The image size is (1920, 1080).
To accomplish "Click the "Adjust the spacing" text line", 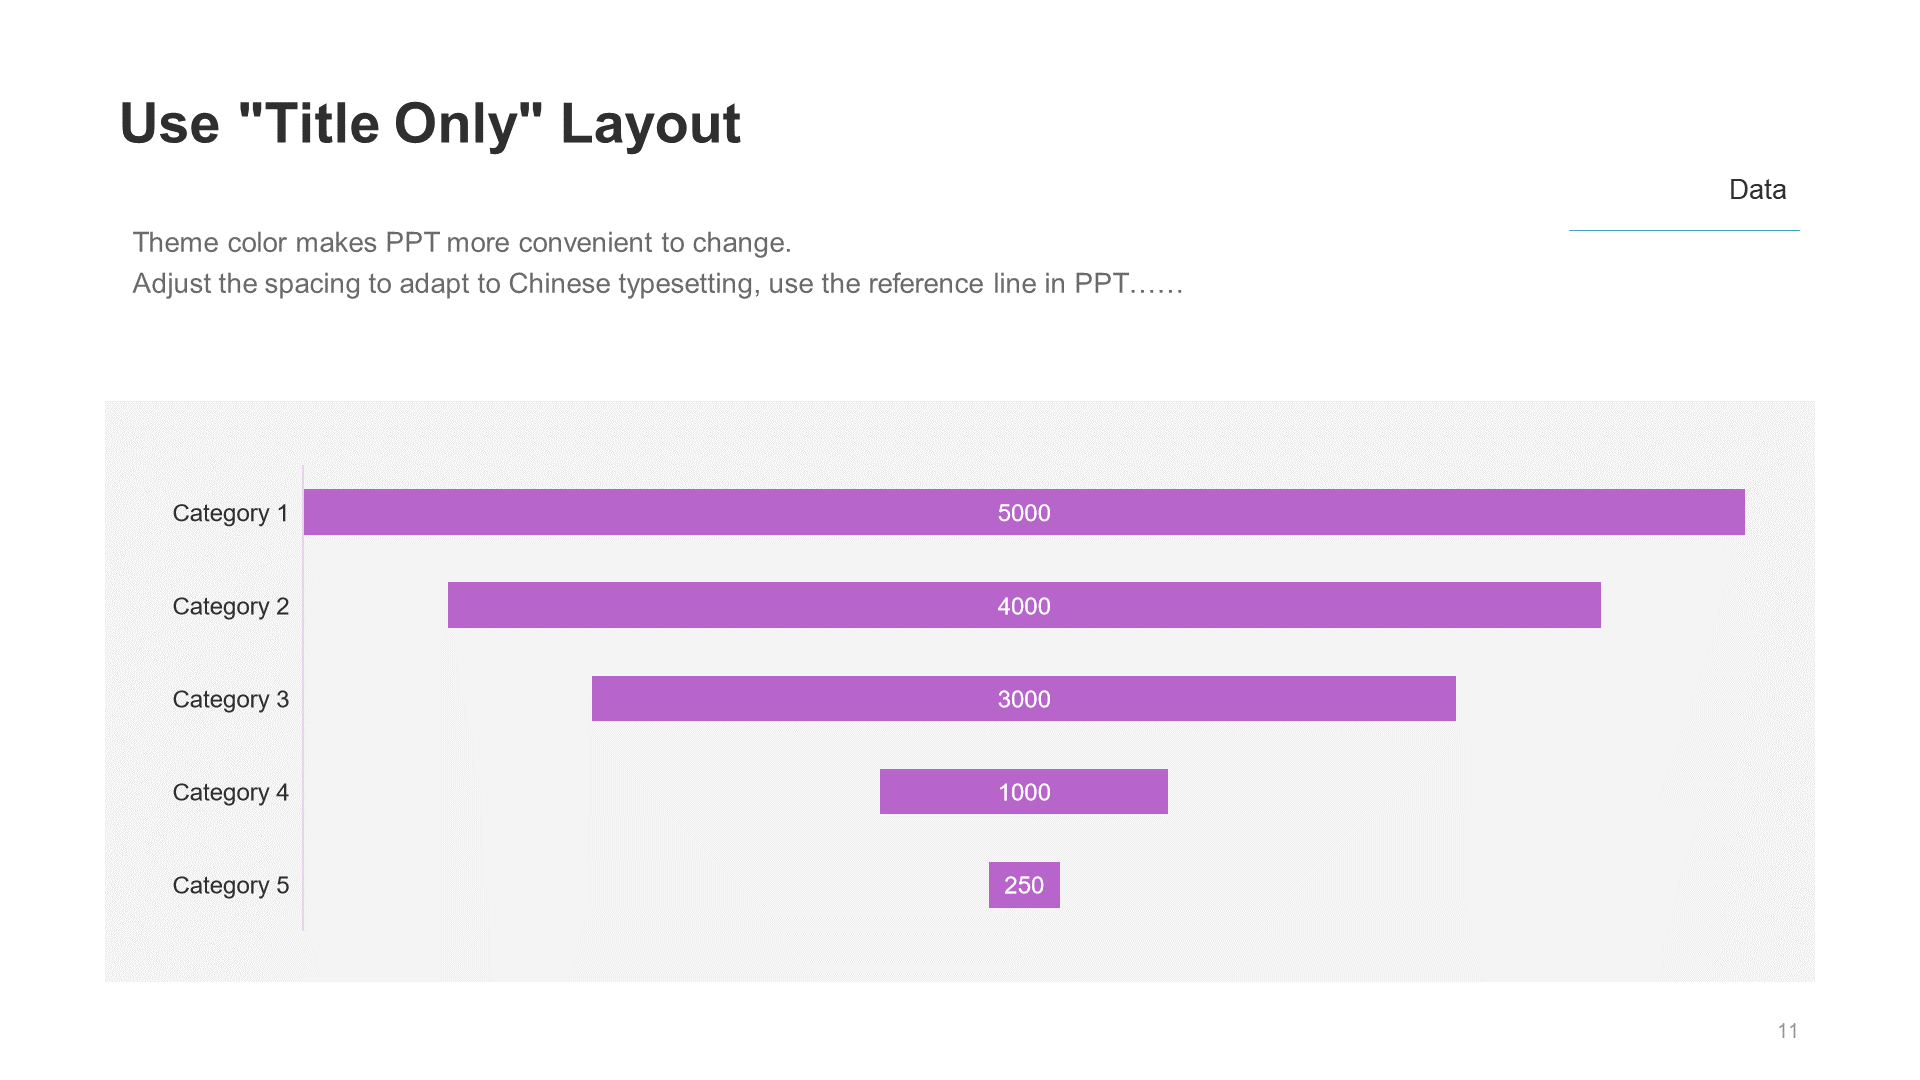I will [x=657, y=284].
